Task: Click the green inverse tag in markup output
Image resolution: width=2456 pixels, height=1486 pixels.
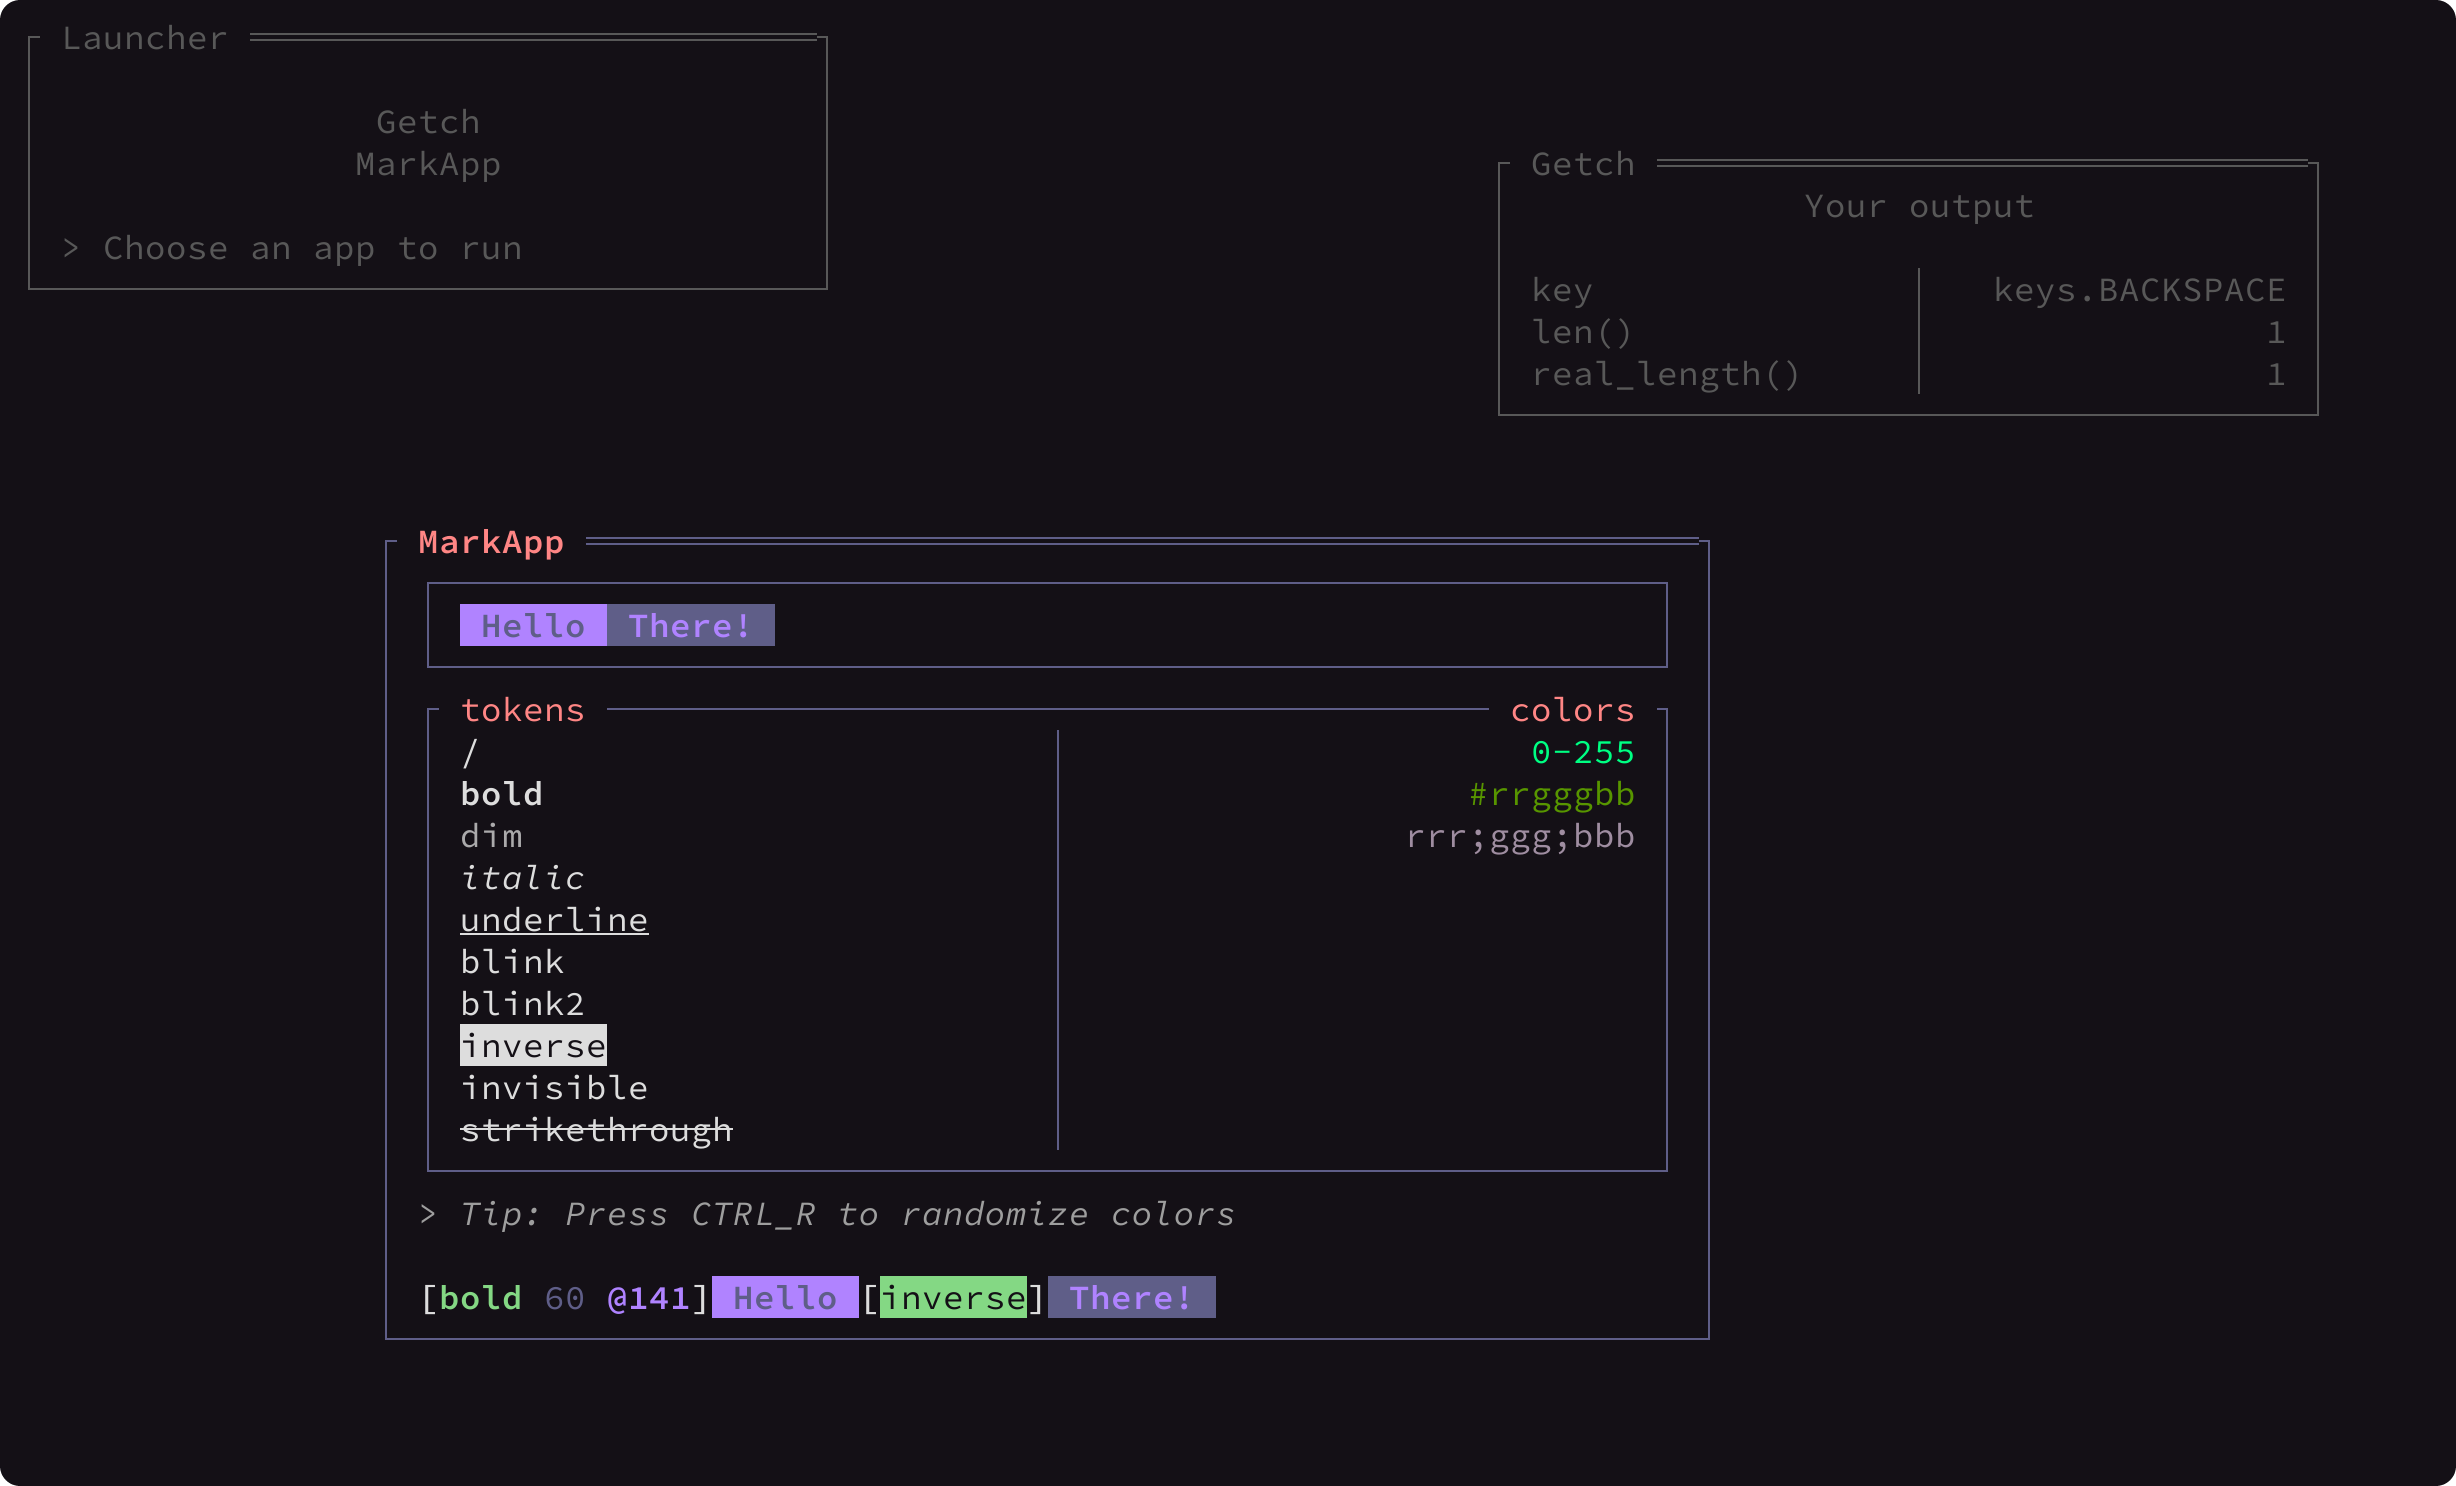Action: tap(953, 1298)
